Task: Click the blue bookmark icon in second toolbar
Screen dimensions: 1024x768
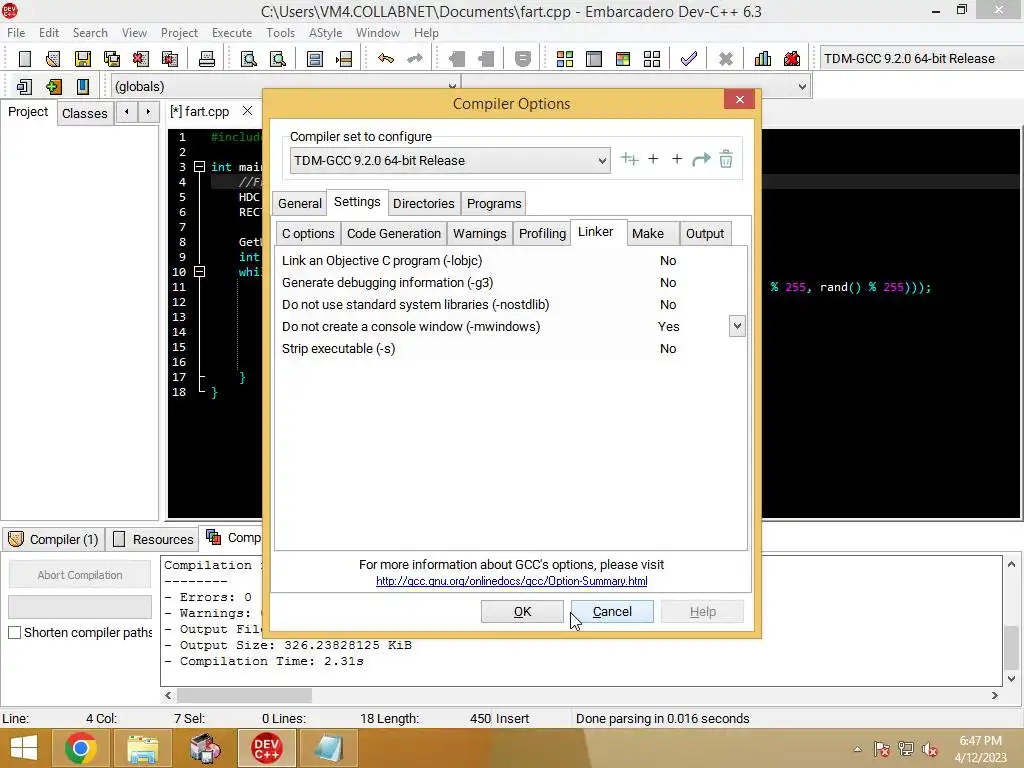Action: pyautogui.click(x=83, y=86)
